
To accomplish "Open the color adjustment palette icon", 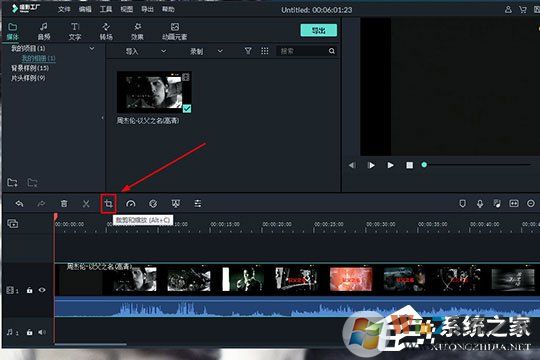I will pyautogui.click(x=153, y=204).
